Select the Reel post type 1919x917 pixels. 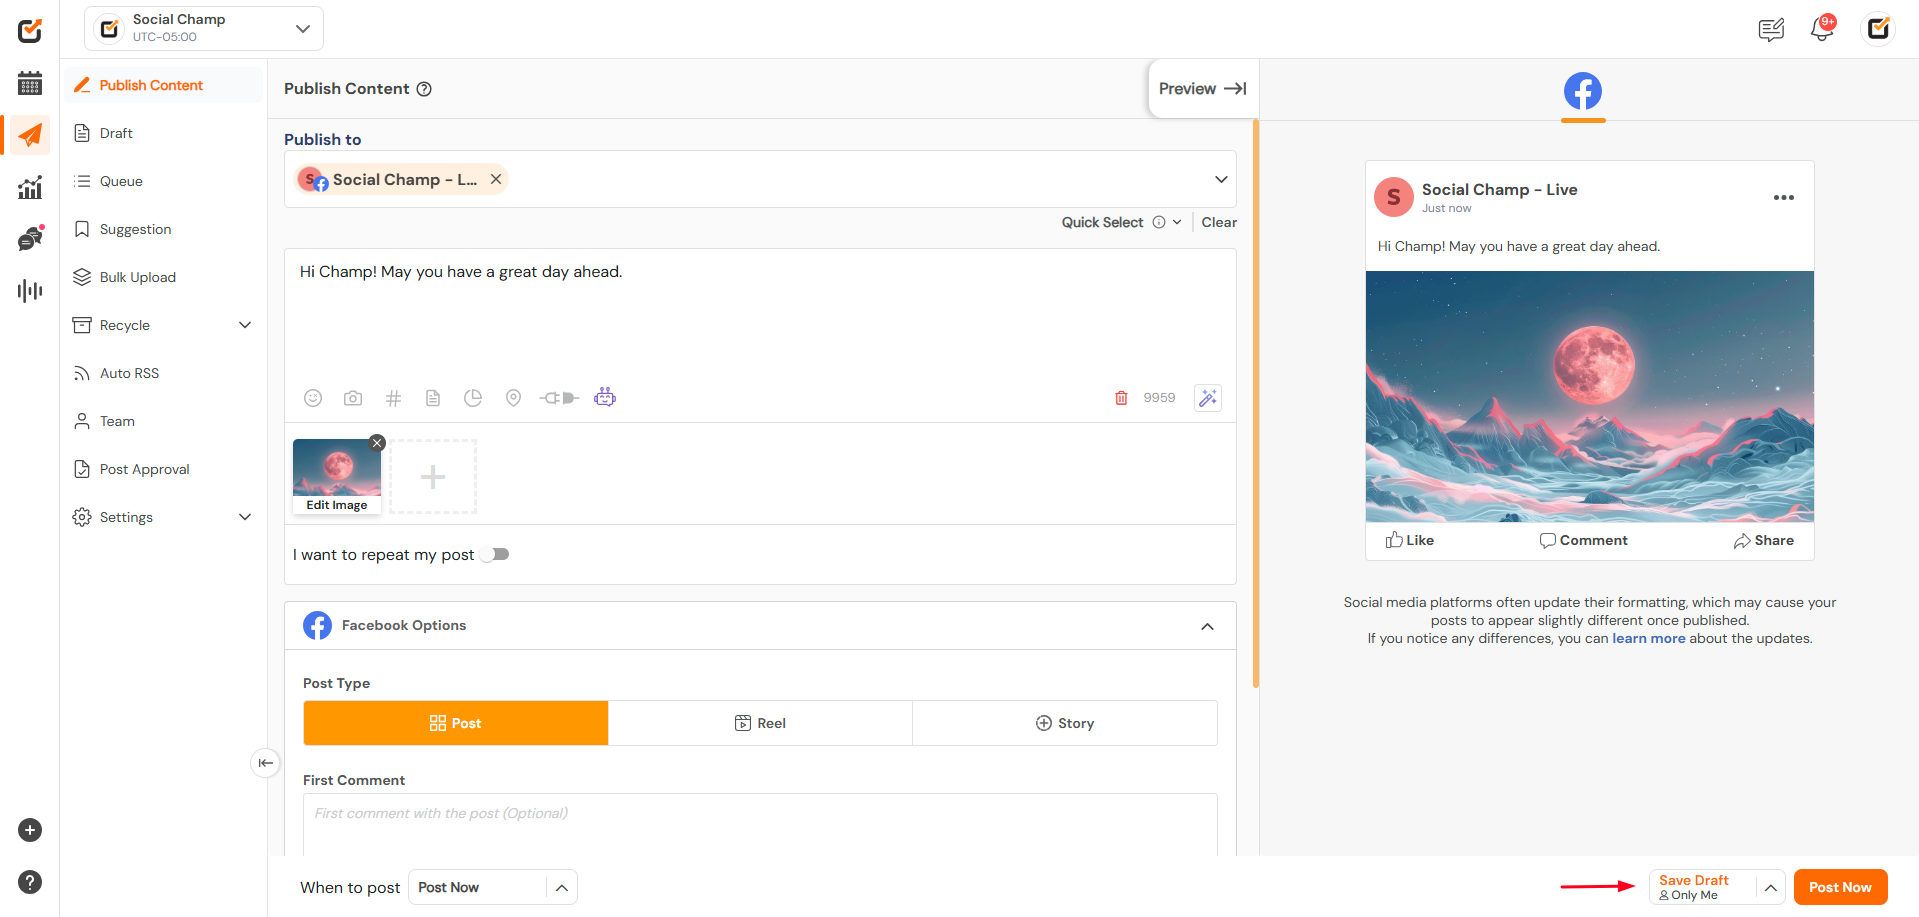(x=760, y=723)
